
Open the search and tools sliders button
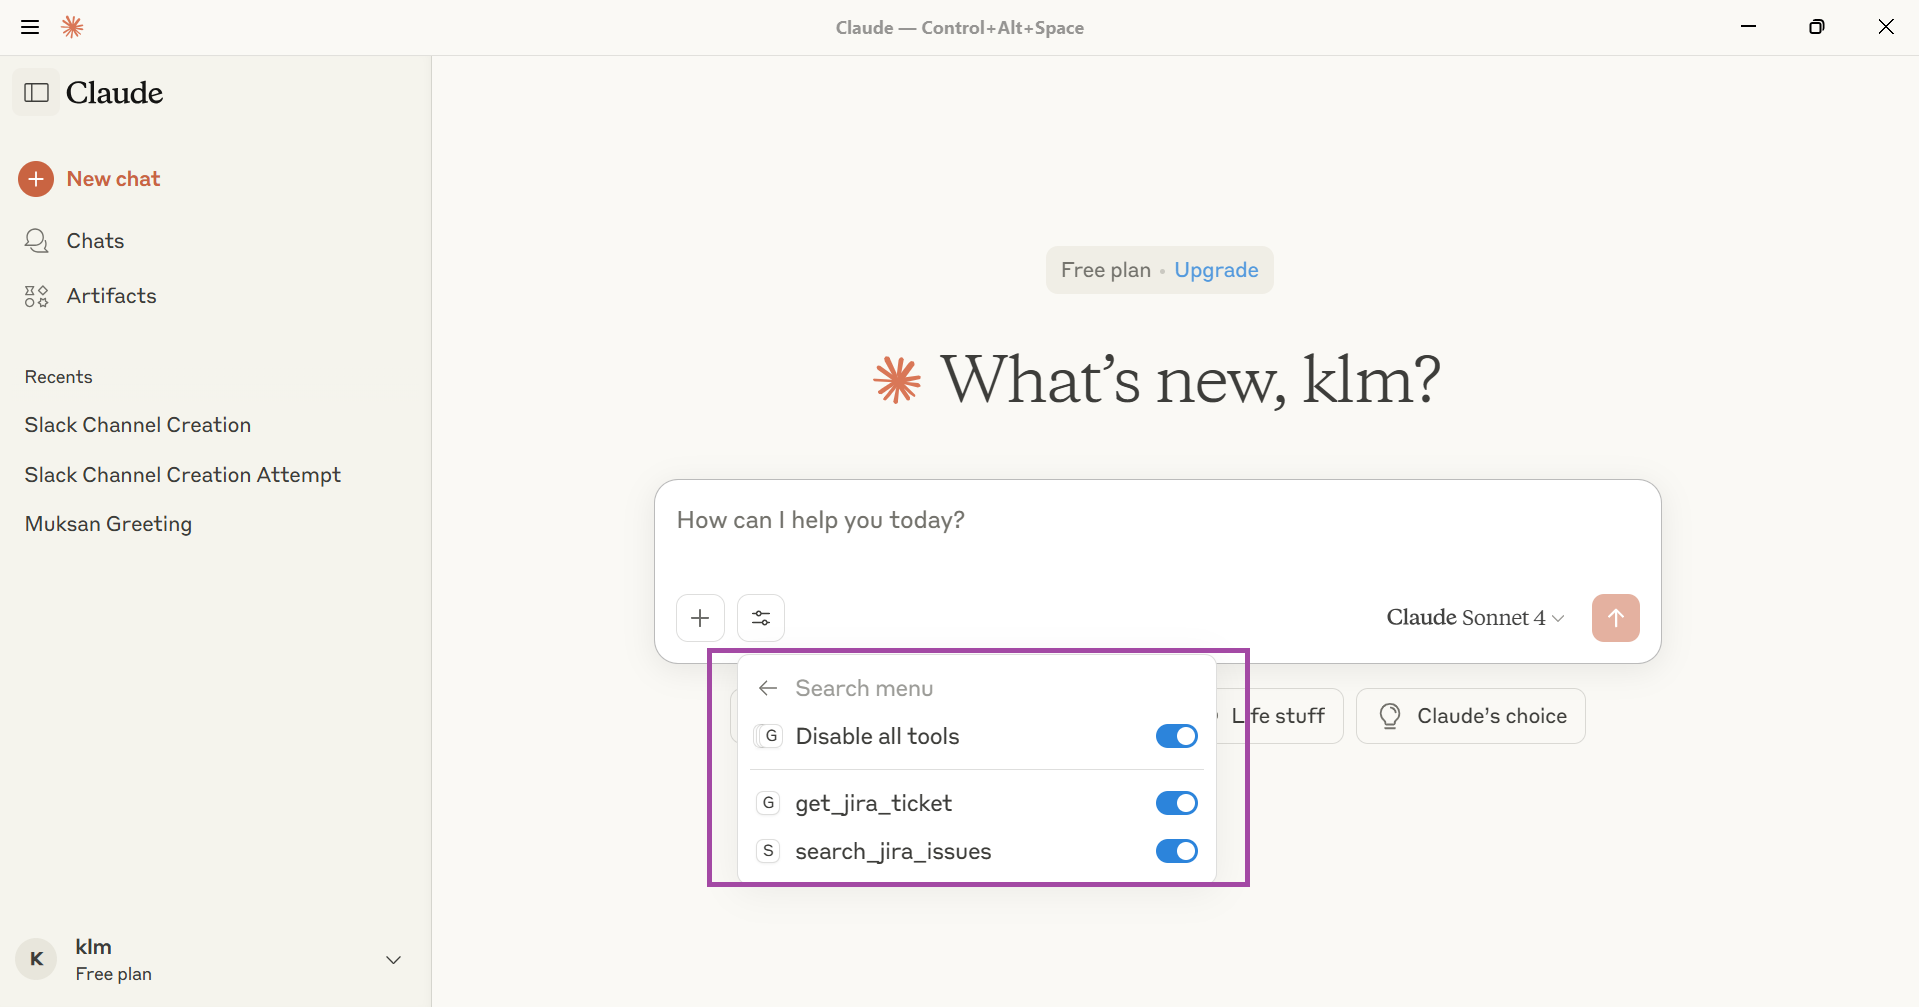pos(761,618)
